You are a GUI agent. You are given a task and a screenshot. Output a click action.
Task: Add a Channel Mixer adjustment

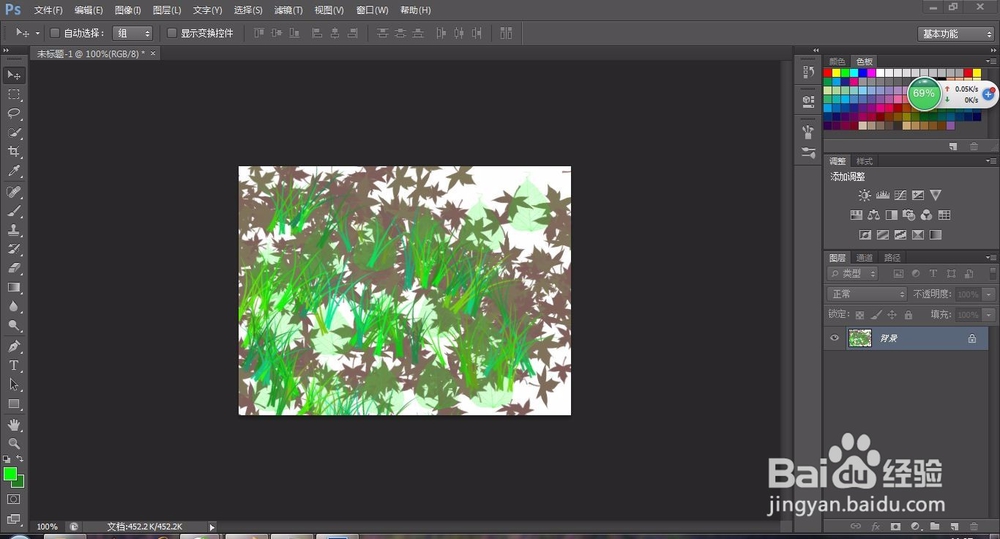click(926, 215)
